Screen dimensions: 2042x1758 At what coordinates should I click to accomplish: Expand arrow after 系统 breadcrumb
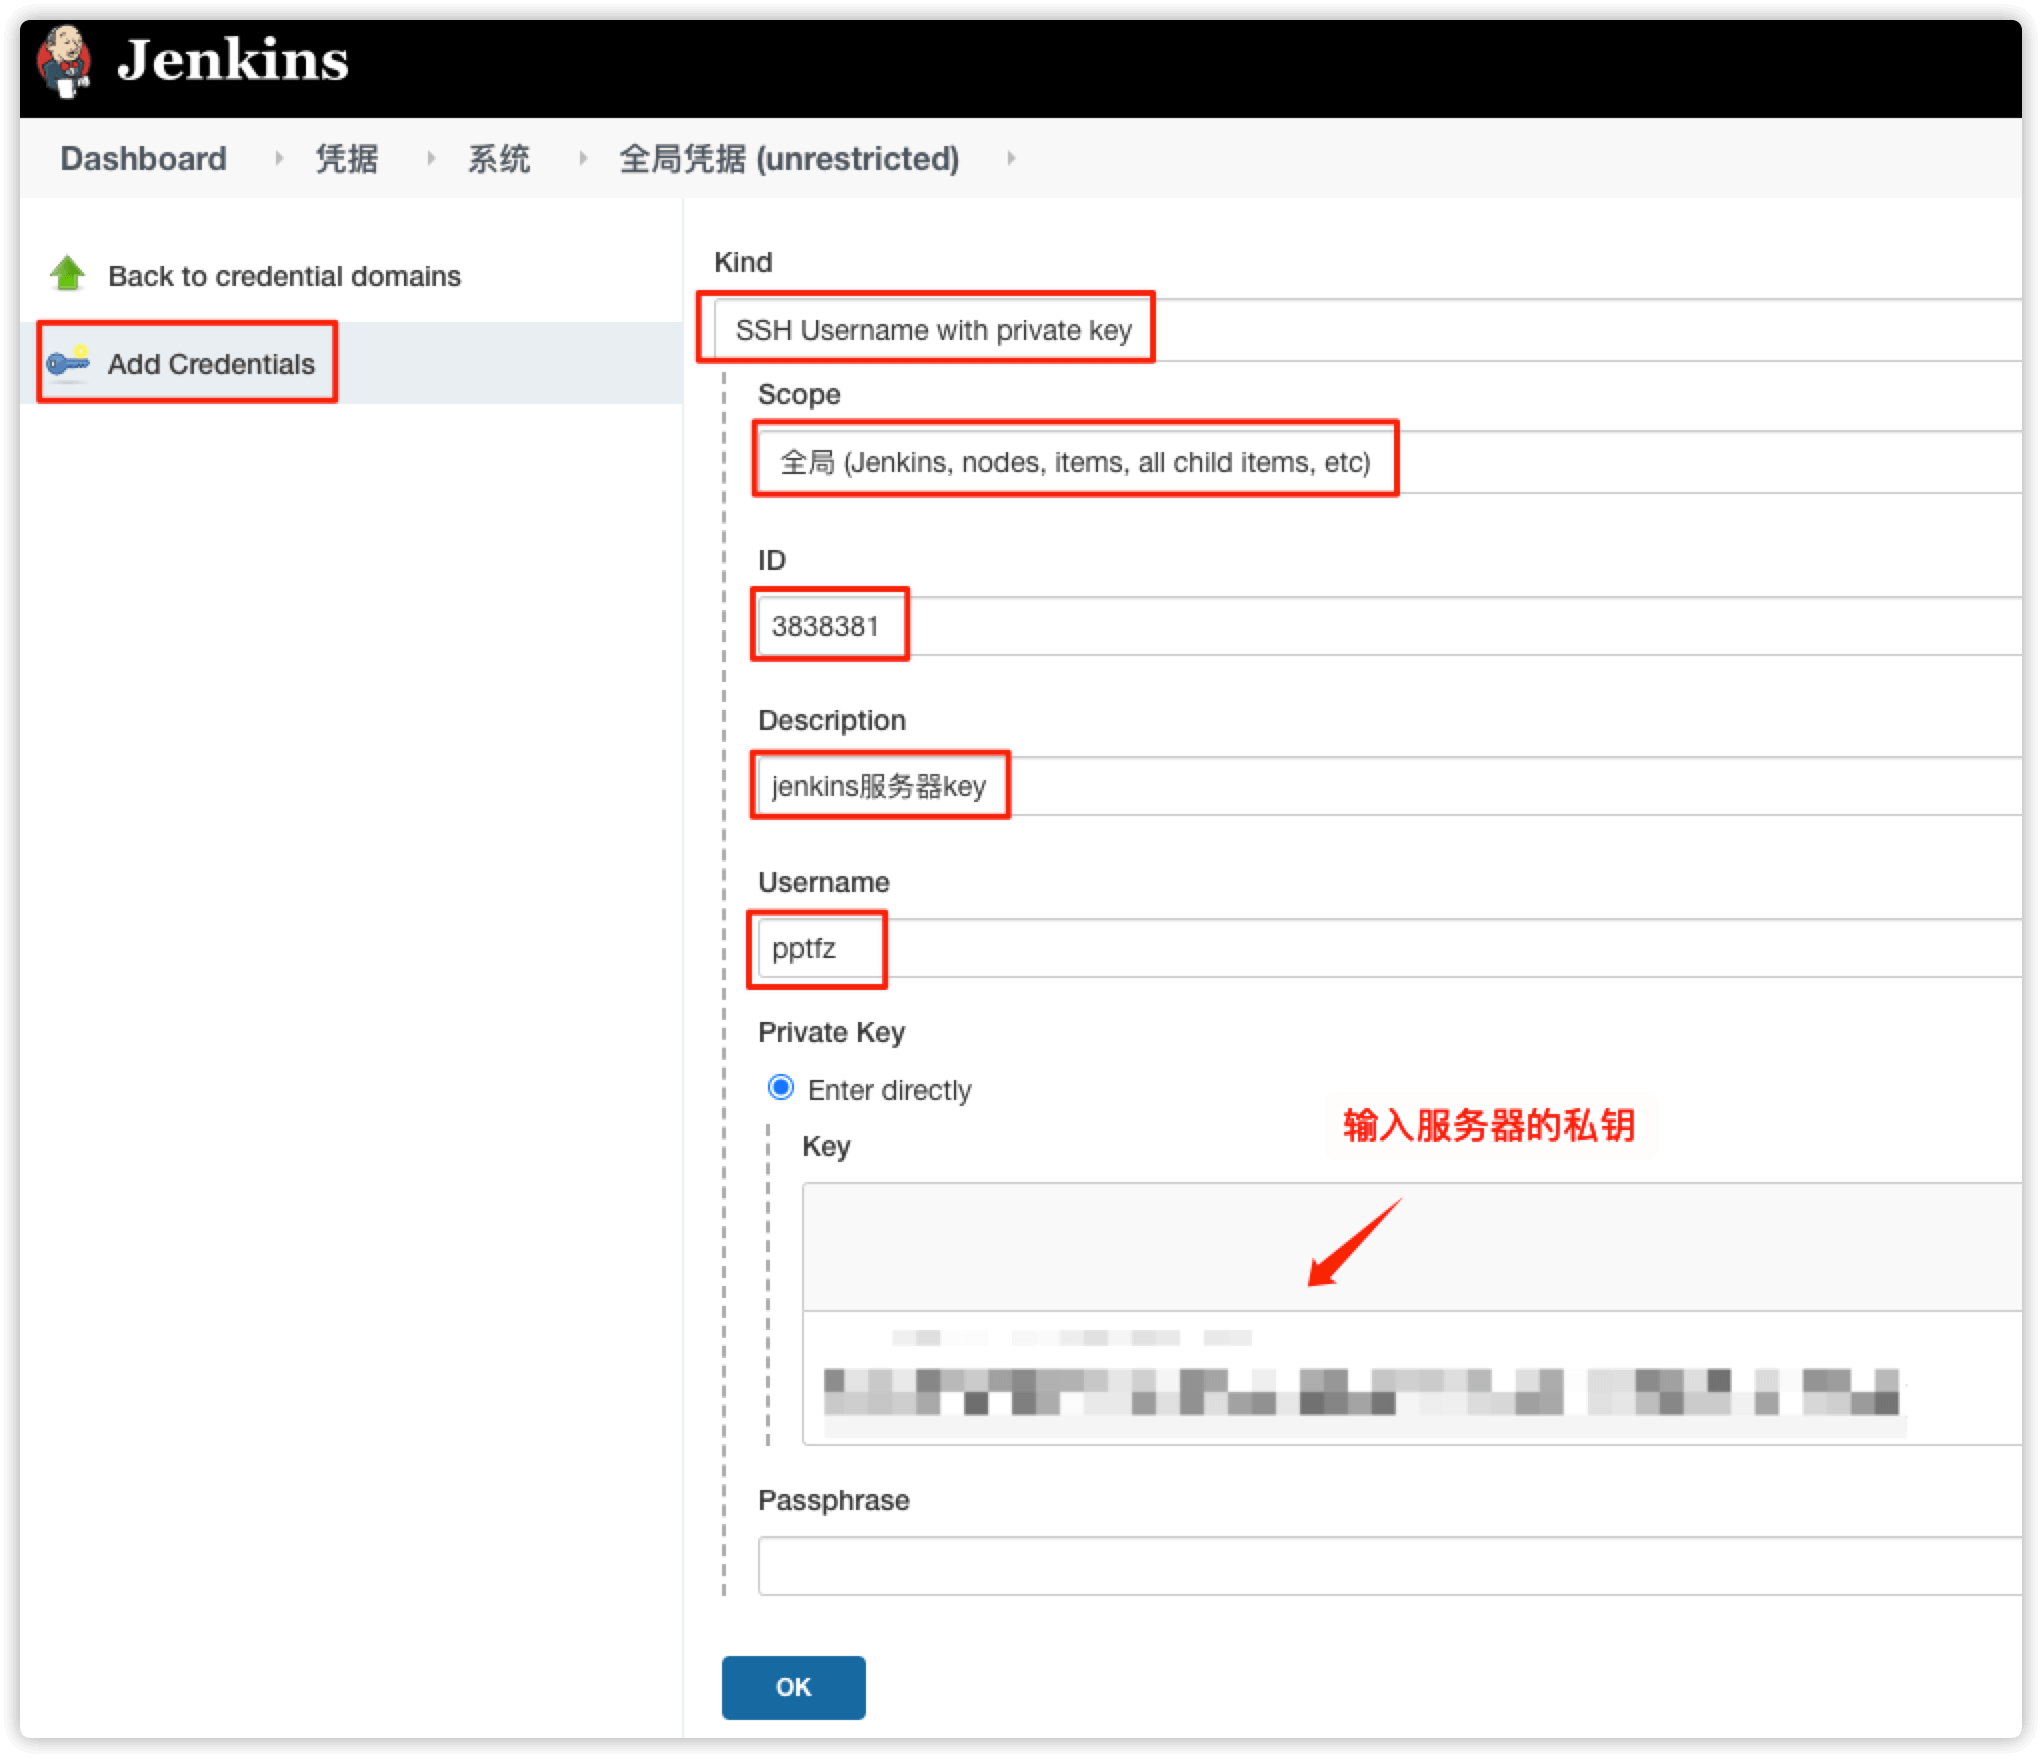(583, 158)
